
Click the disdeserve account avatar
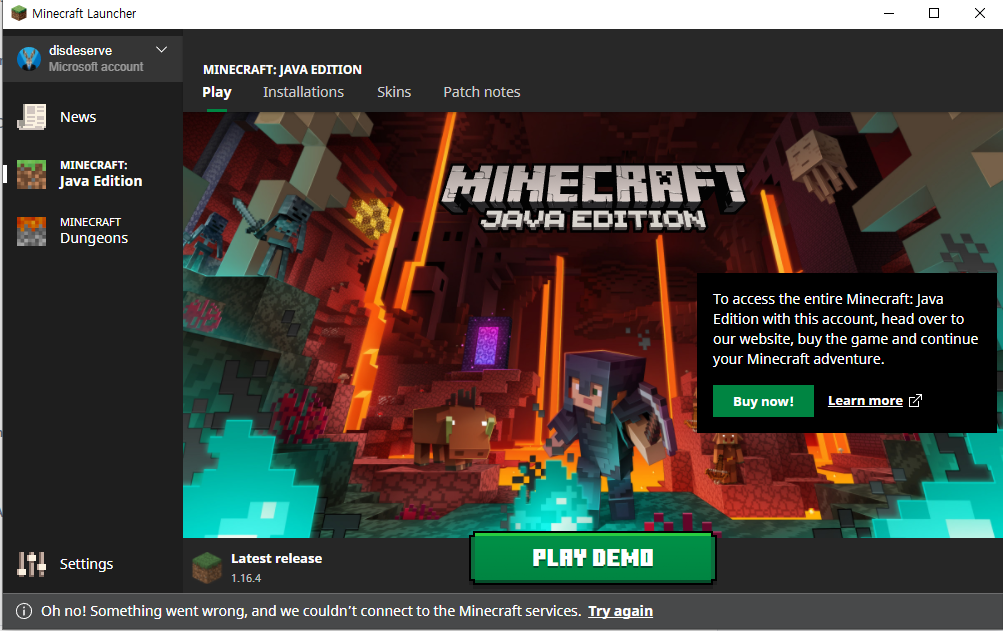29,59
